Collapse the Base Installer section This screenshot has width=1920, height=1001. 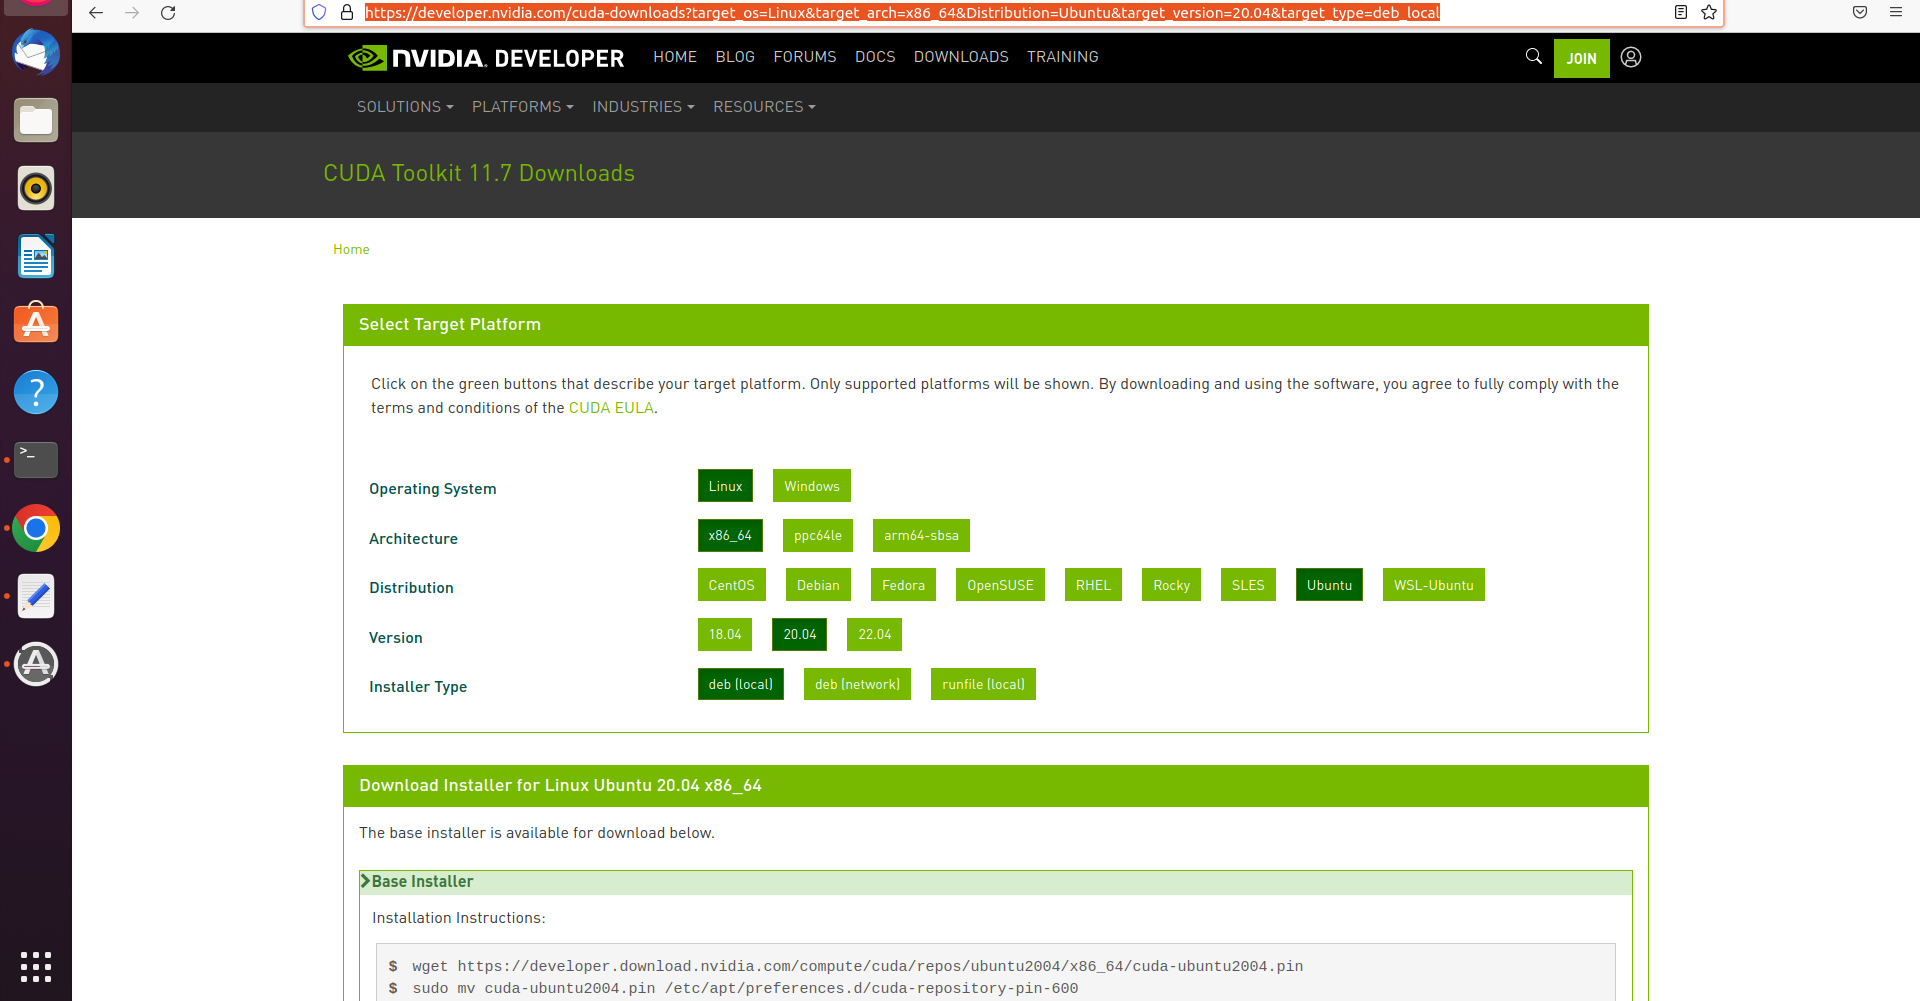[995, 881]
